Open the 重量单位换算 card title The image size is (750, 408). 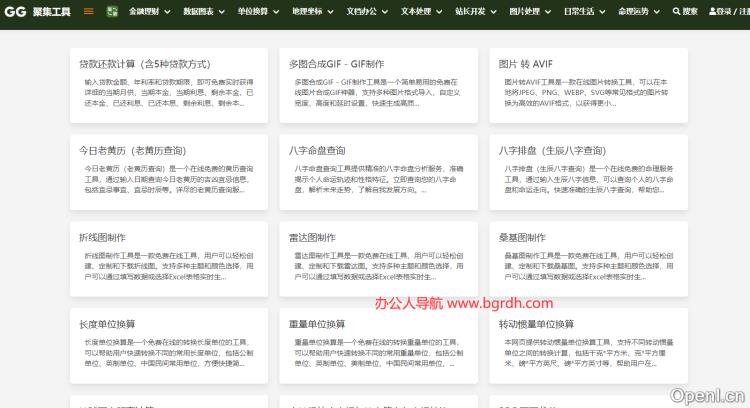317,324
